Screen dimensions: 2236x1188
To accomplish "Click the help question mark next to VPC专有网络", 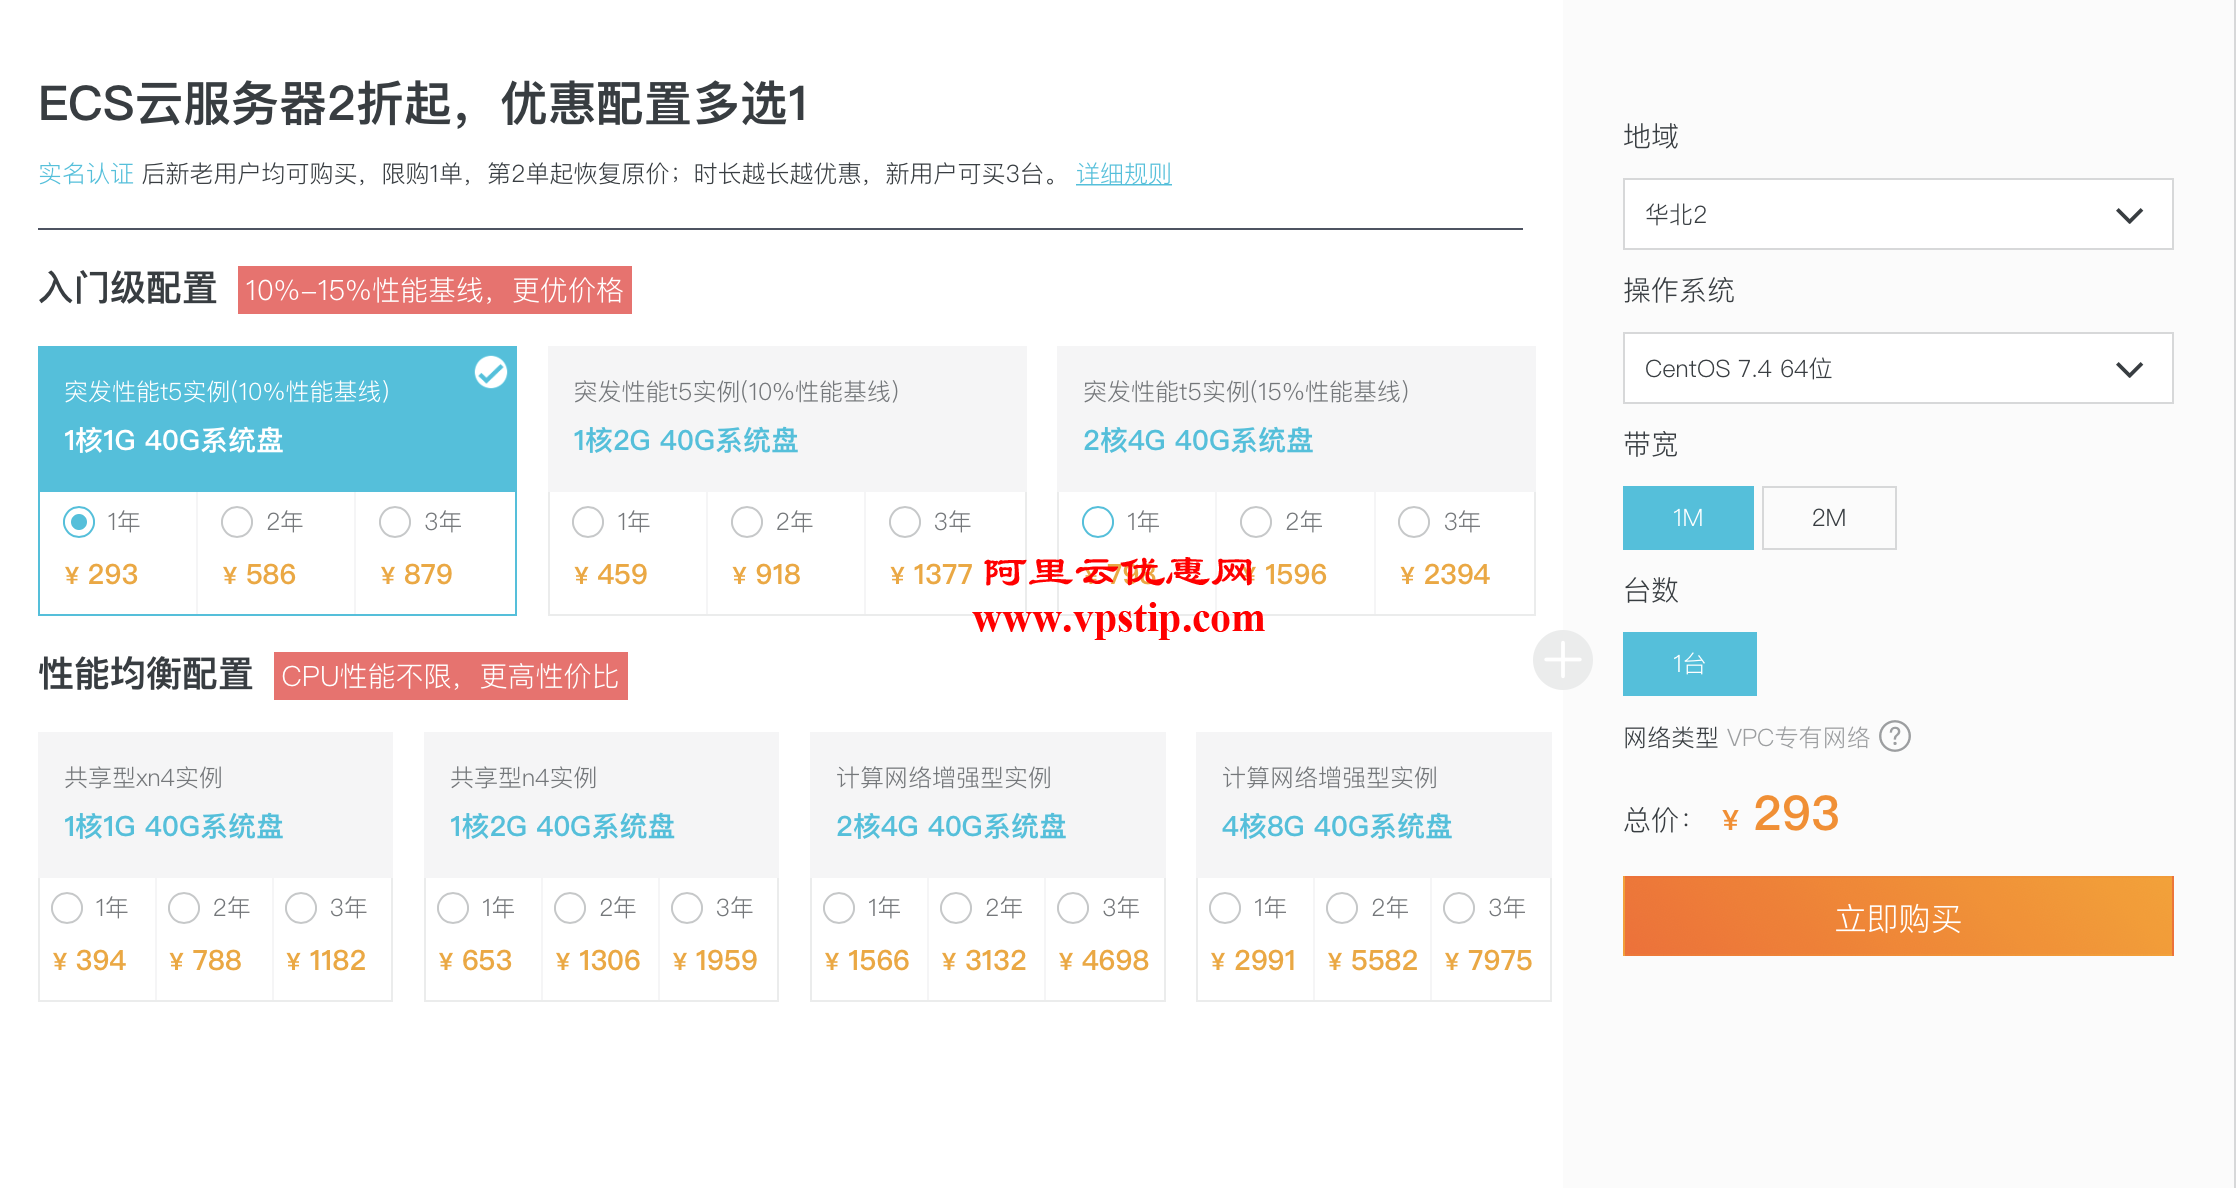I will [1894, 737].
